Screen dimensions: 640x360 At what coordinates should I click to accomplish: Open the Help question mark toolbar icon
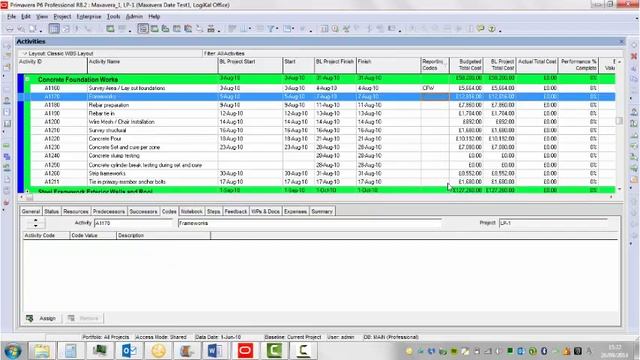(492, 29)
